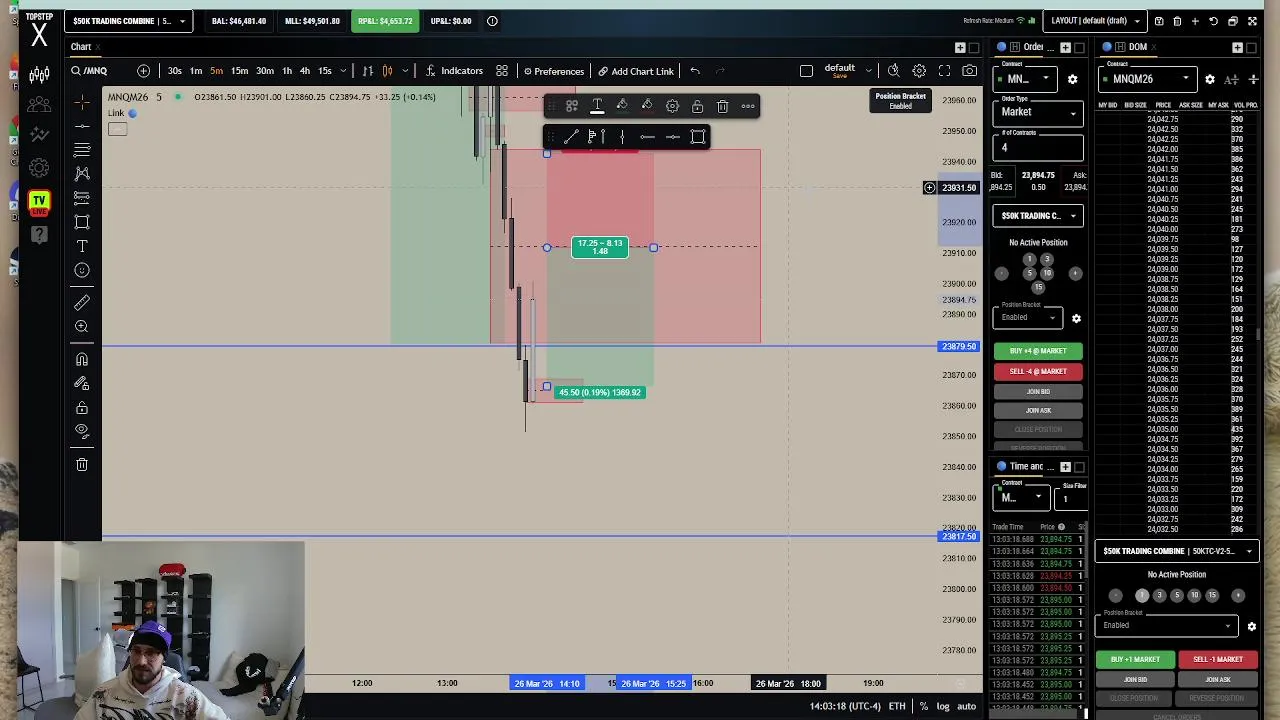Viewport: 1280px width, 720px height.
Task: Select the long/short position tool
Action: [82, 197]
